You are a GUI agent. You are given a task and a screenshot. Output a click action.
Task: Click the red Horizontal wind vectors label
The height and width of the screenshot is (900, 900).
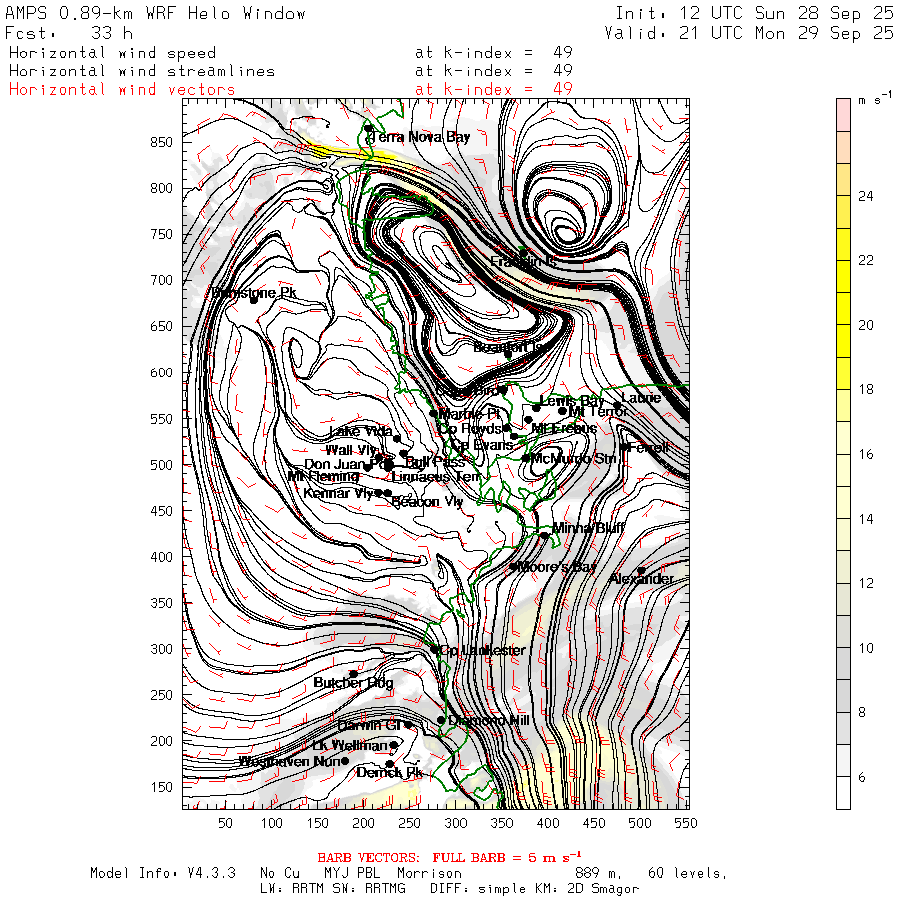tap(122, 90)
